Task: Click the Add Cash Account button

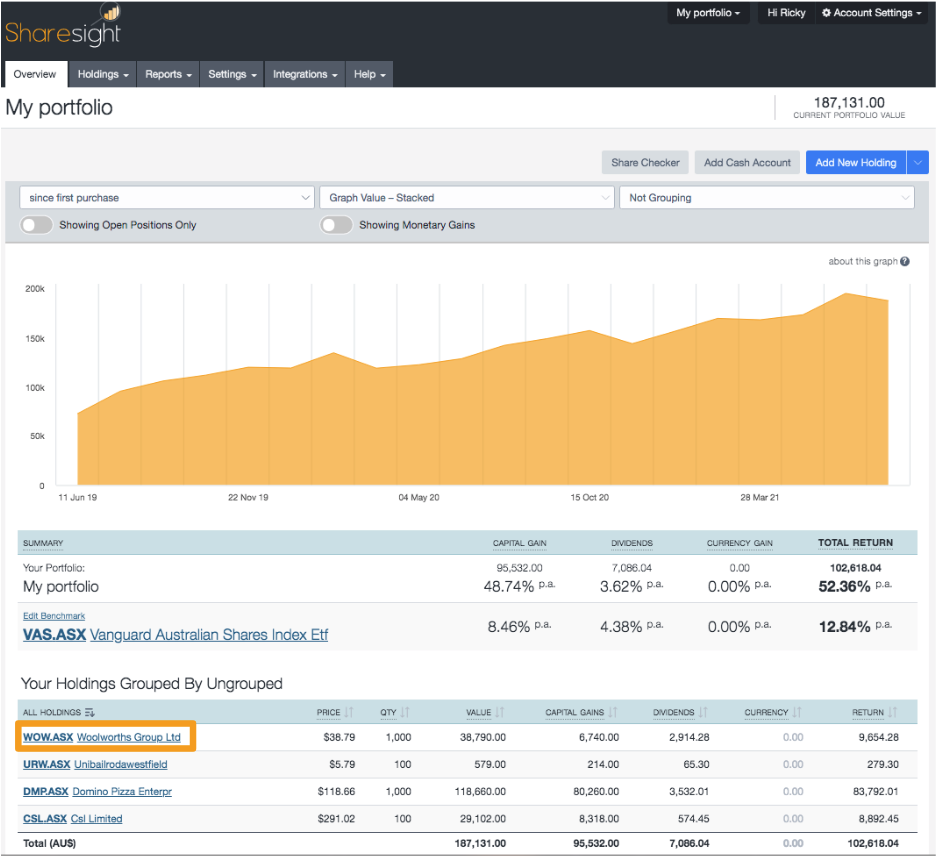Action: (747, 163)
